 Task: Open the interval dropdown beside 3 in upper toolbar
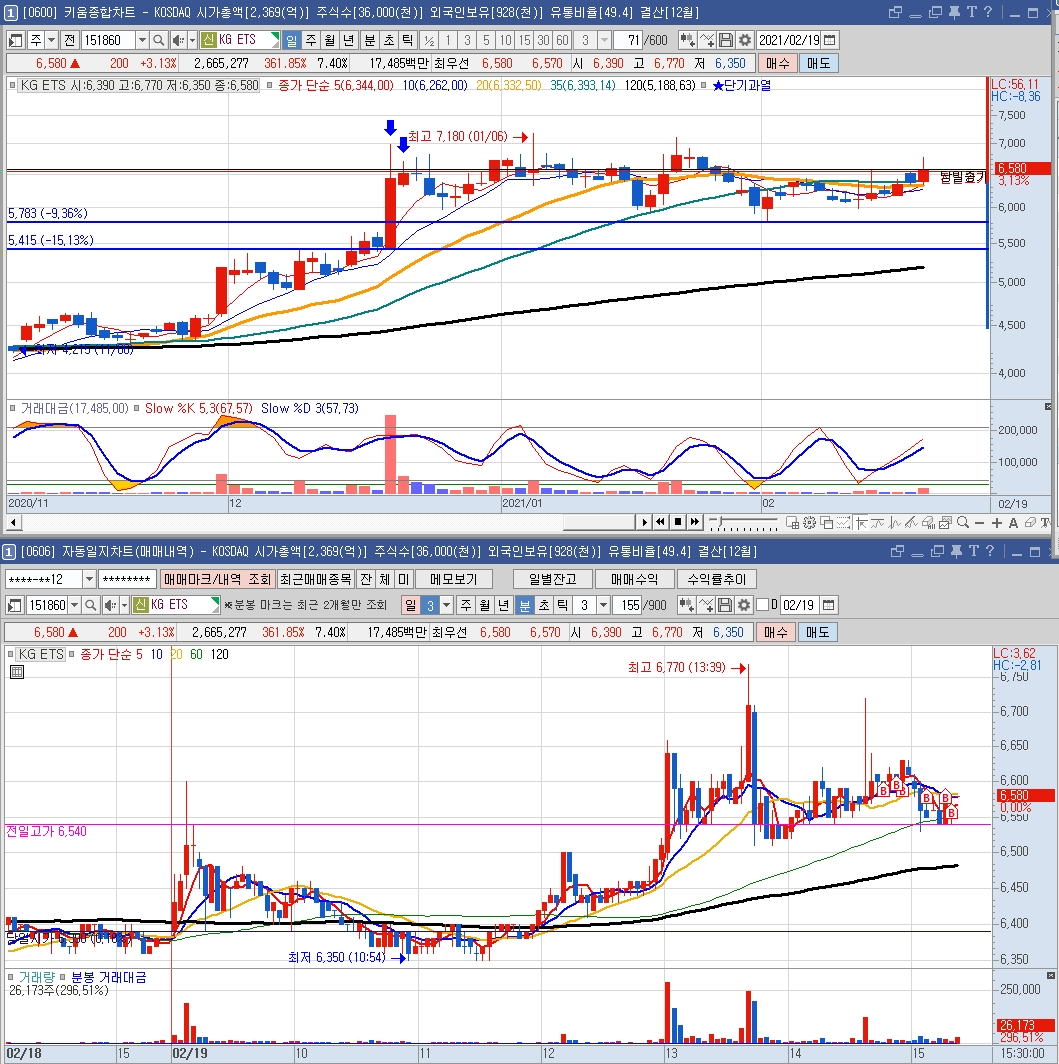point(604,40)
